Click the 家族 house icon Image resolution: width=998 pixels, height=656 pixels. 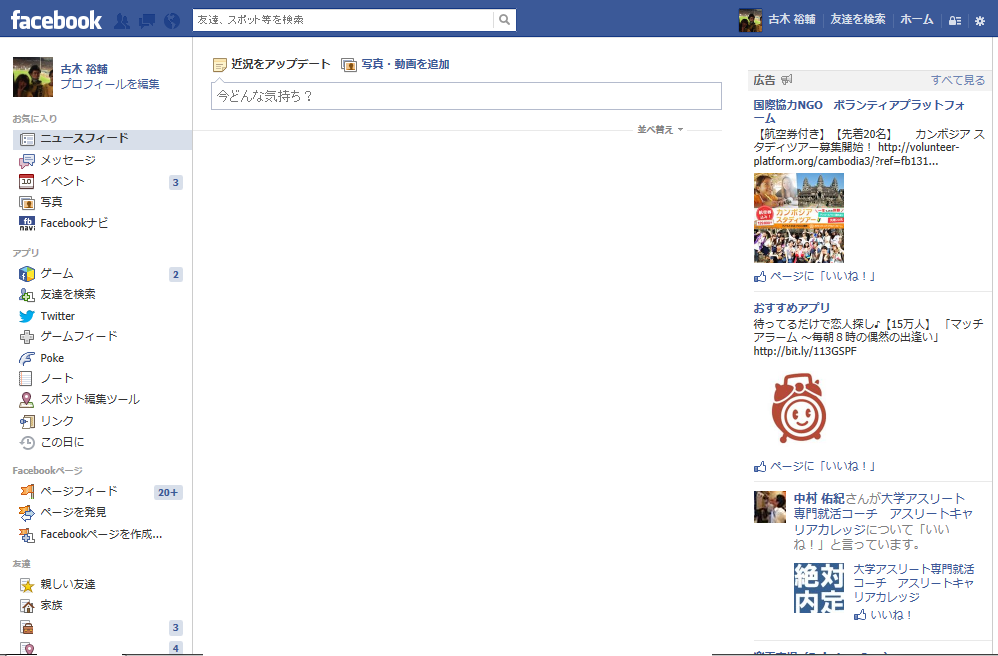point(27,606)
